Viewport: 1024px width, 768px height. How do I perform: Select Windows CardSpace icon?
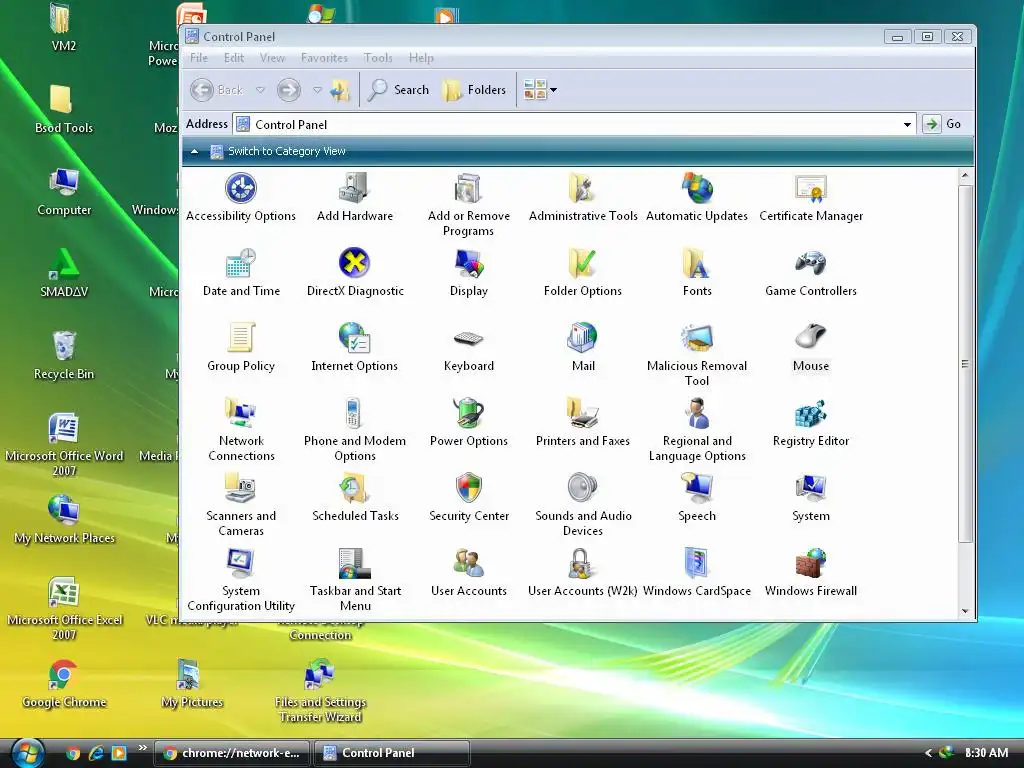pyautogui.click(x=697, y=563)
